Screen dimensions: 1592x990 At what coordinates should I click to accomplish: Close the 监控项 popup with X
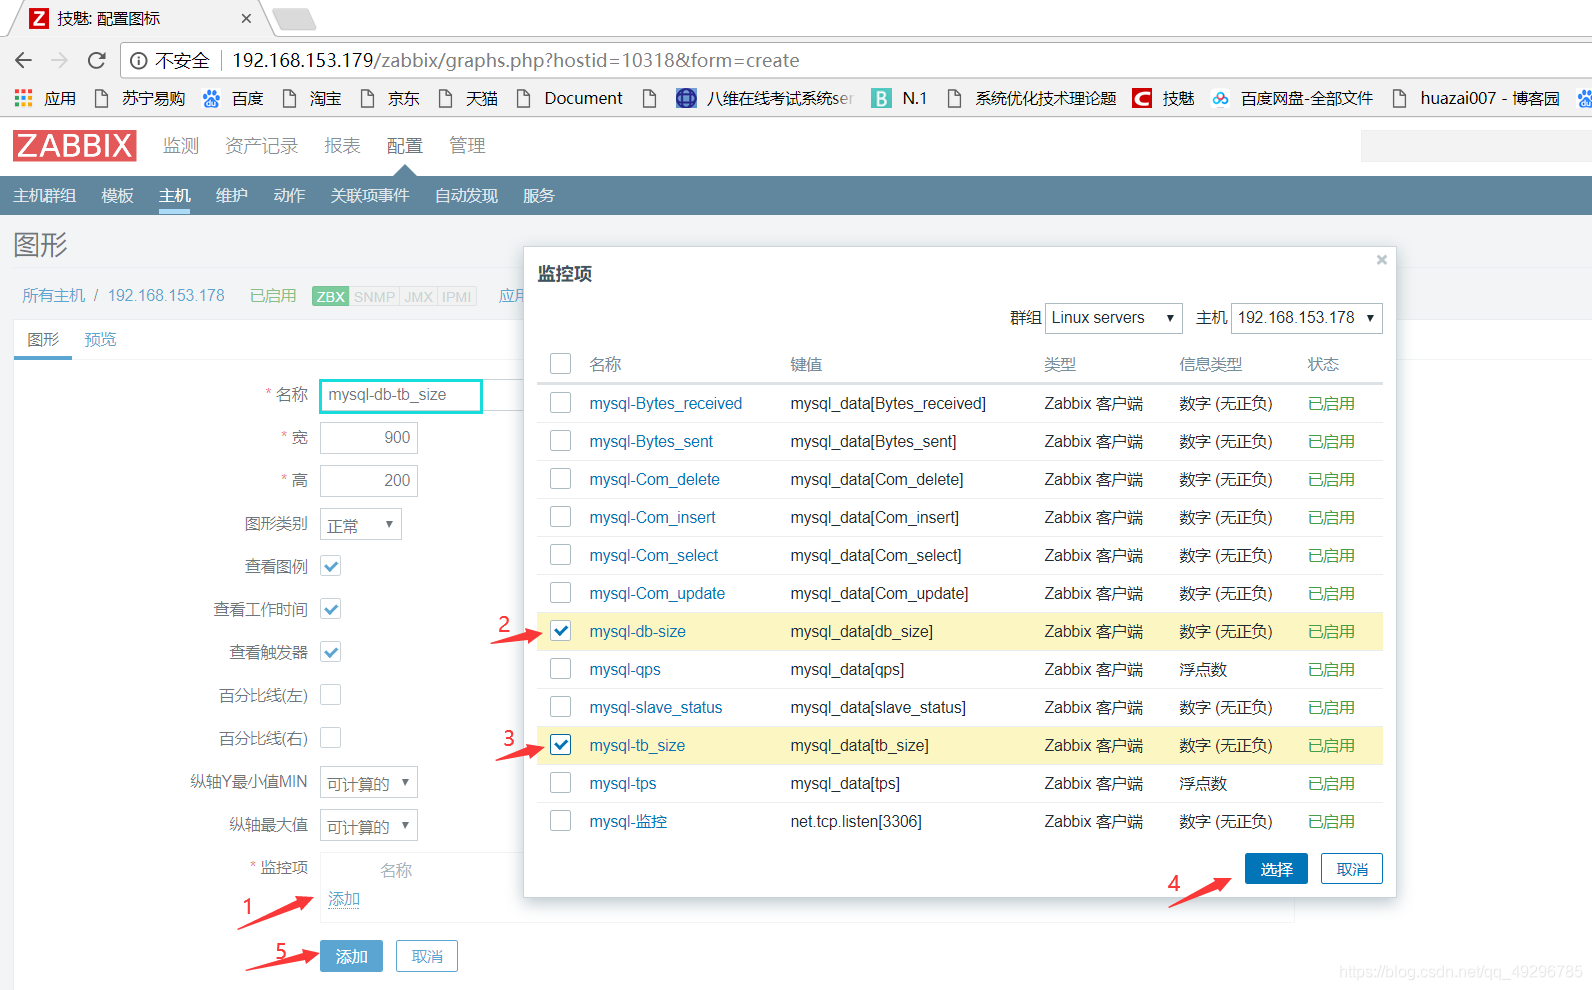coord(1382,260)
